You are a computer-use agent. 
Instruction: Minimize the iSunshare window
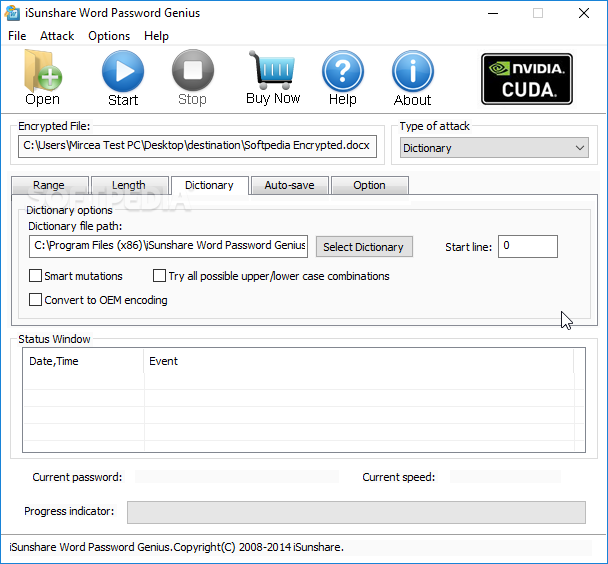click(493, 13)
